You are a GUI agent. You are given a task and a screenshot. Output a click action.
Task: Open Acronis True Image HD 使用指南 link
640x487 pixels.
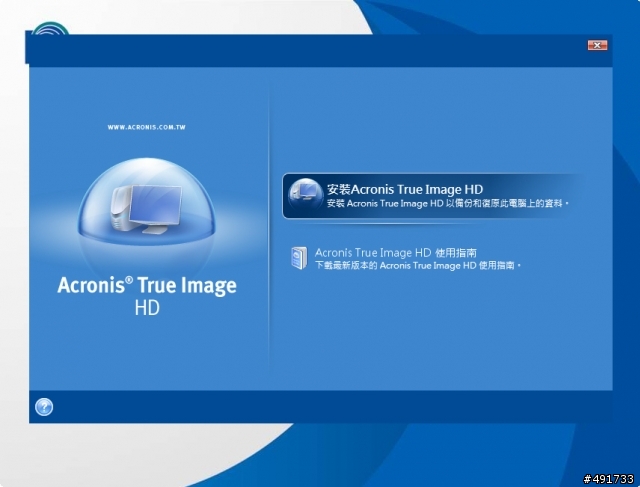(x=396, y=253)
